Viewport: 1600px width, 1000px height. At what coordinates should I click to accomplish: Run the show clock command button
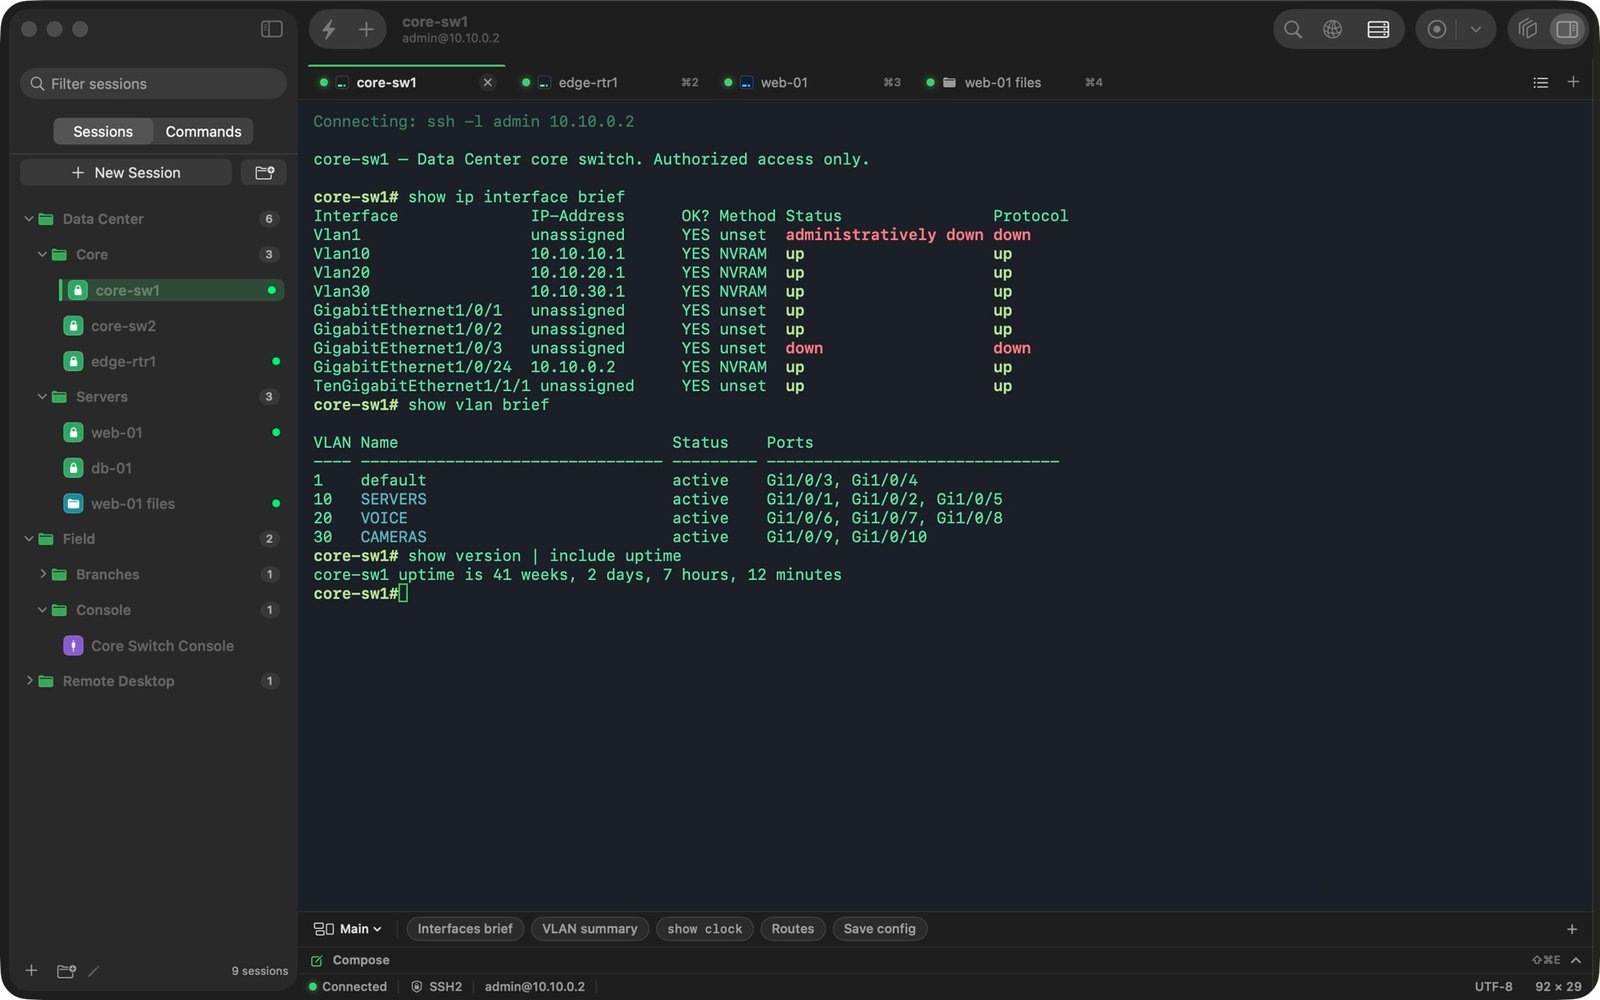(x=705, y=929)
